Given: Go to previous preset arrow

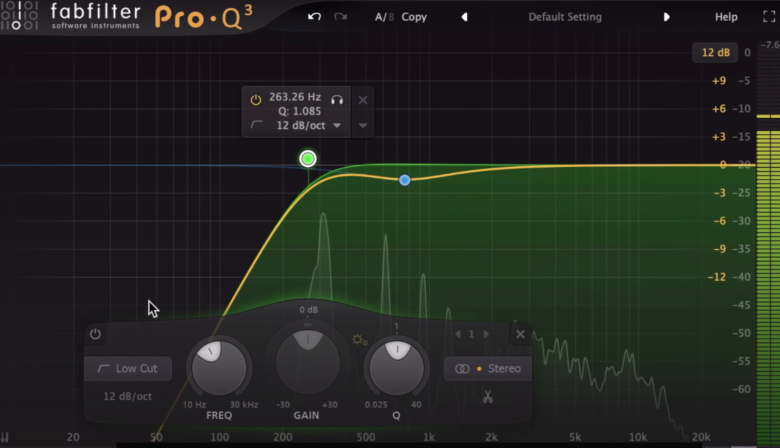Looking at the screenshot, I should [464, 17].
